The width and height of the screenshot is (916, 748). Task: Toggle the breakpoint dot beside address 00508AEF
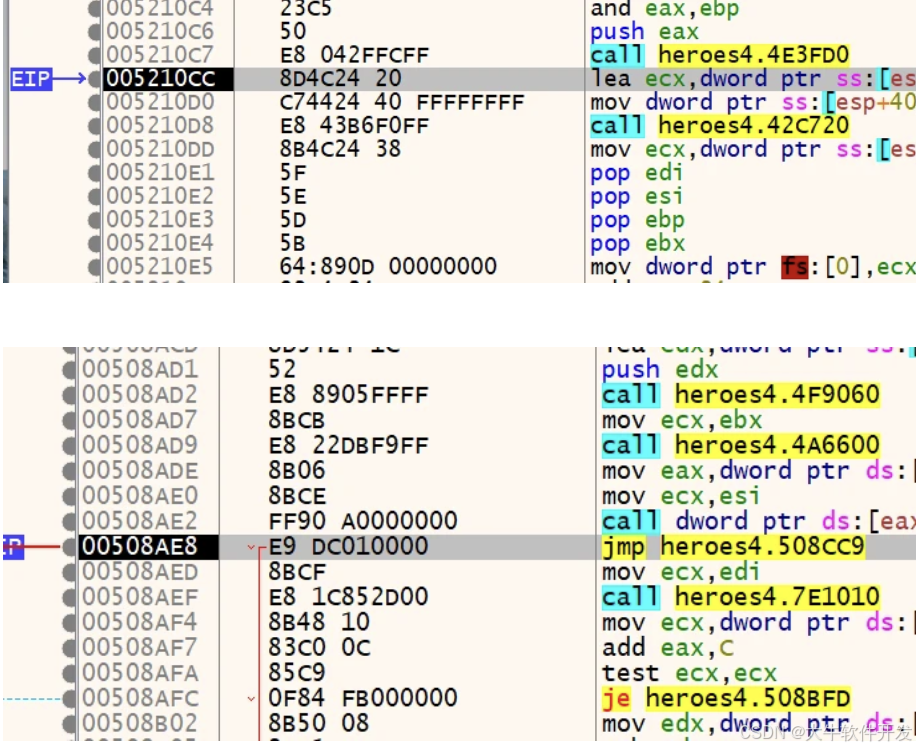(70, 597)
